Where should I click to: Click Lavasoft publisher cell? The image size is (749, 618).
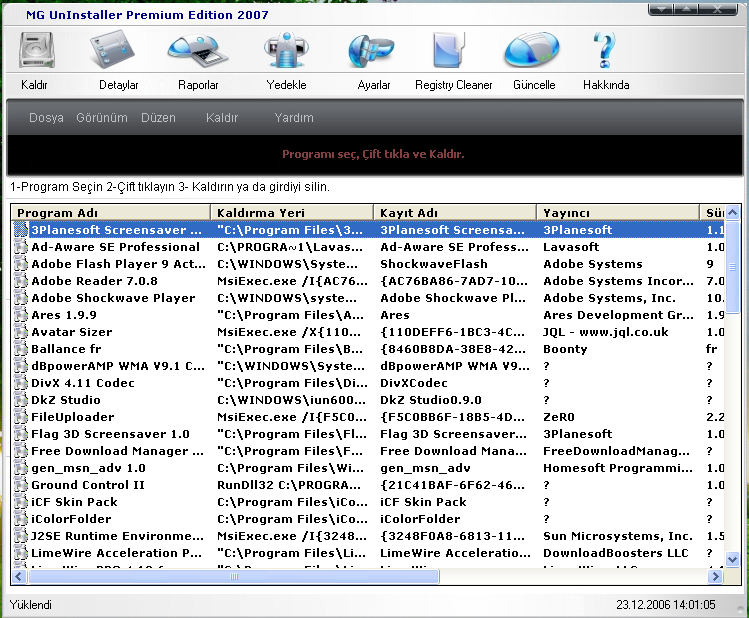click(571, 247)
